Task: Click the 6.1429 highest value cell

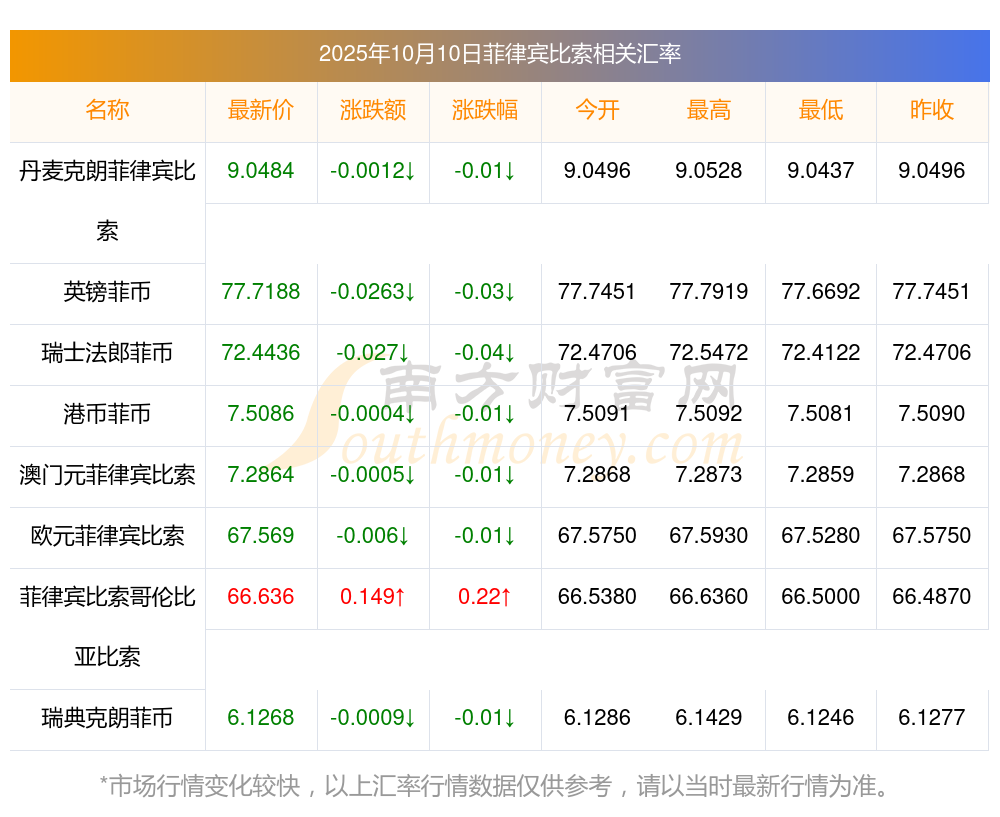Action: pyautogui.click(x=709, y=718)
